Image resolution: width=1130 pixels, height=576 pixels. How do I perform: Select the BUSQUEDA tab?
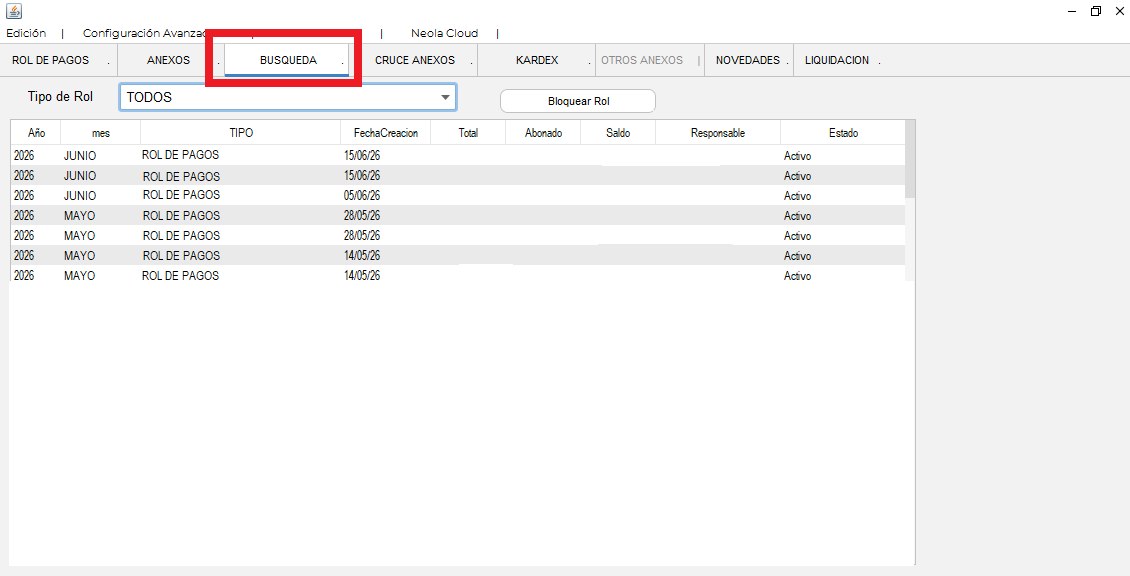click(x=288, y=60)
